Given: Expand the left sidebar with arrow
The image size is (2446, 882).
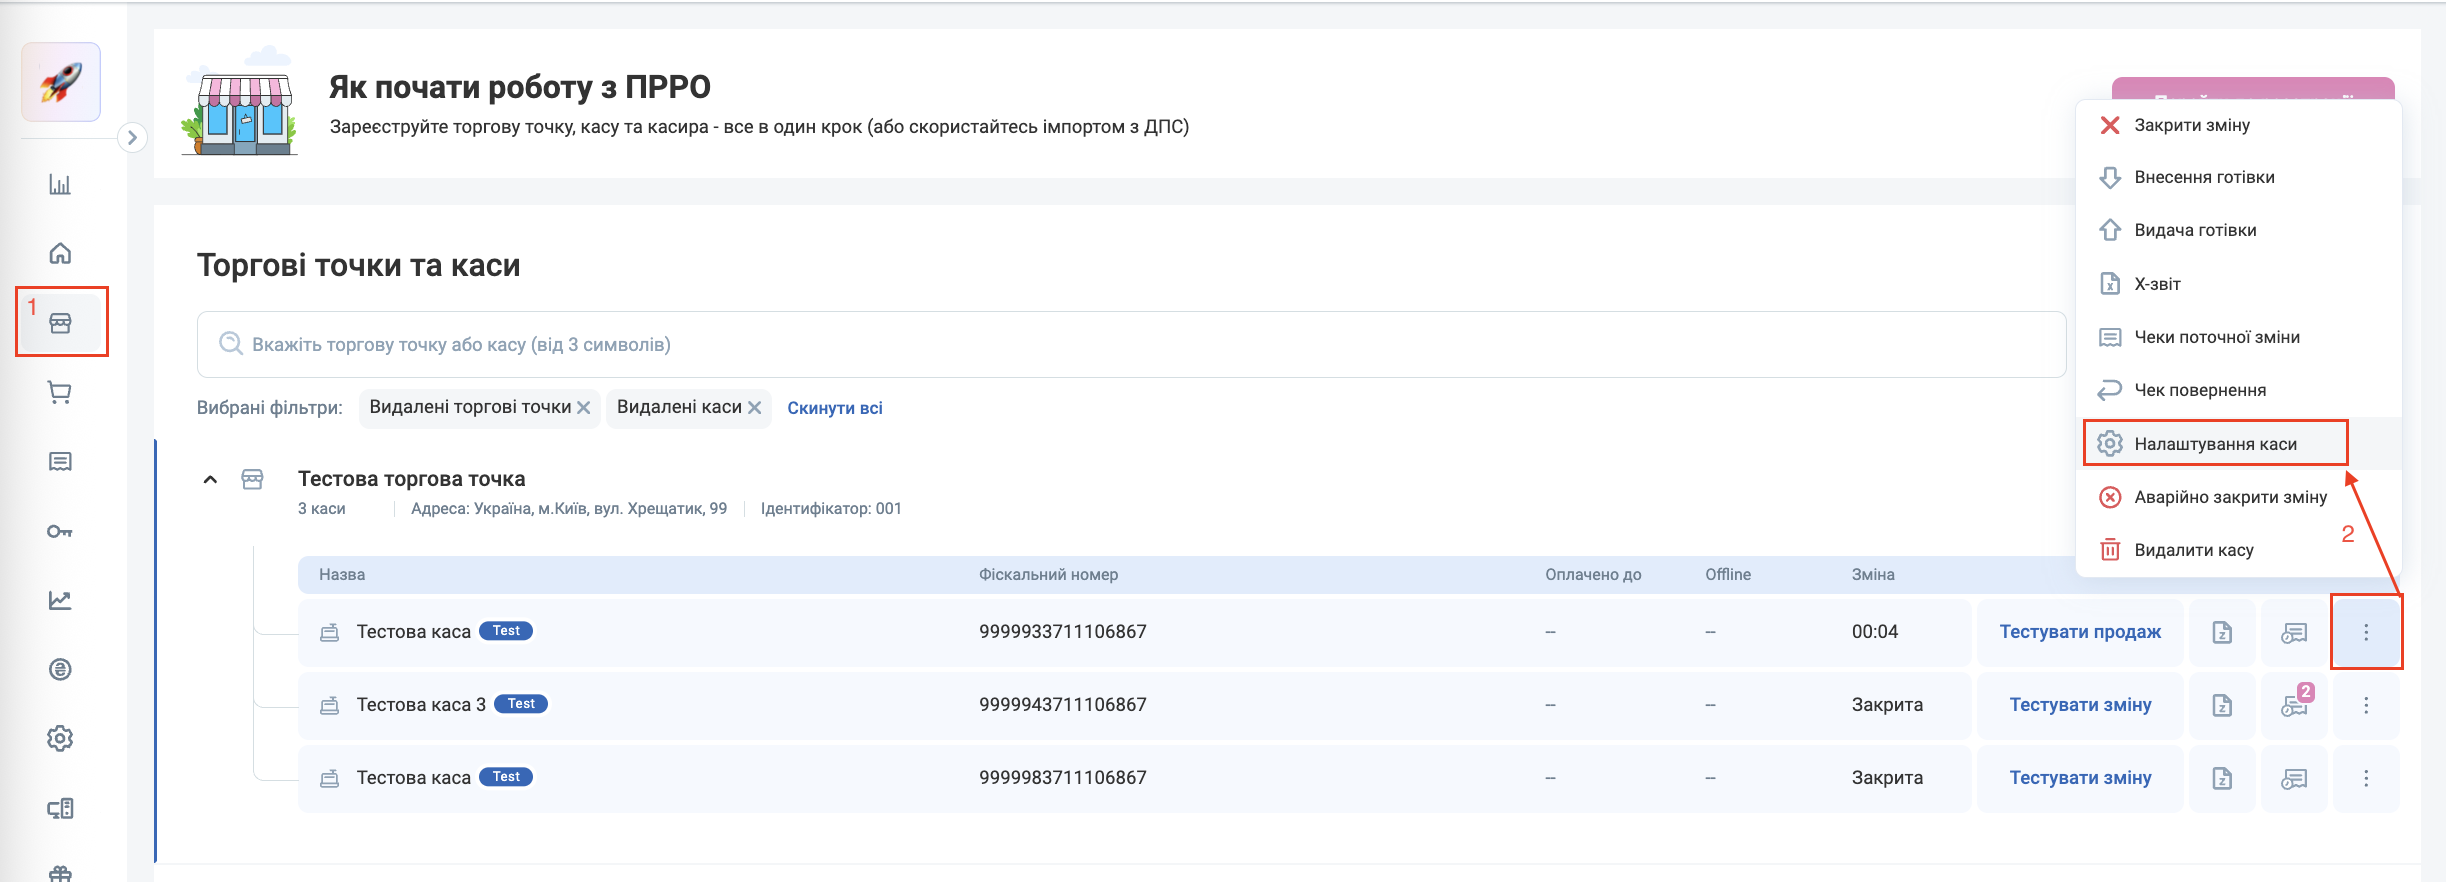Looking at the screenshot, I should [x=132, y=138].
